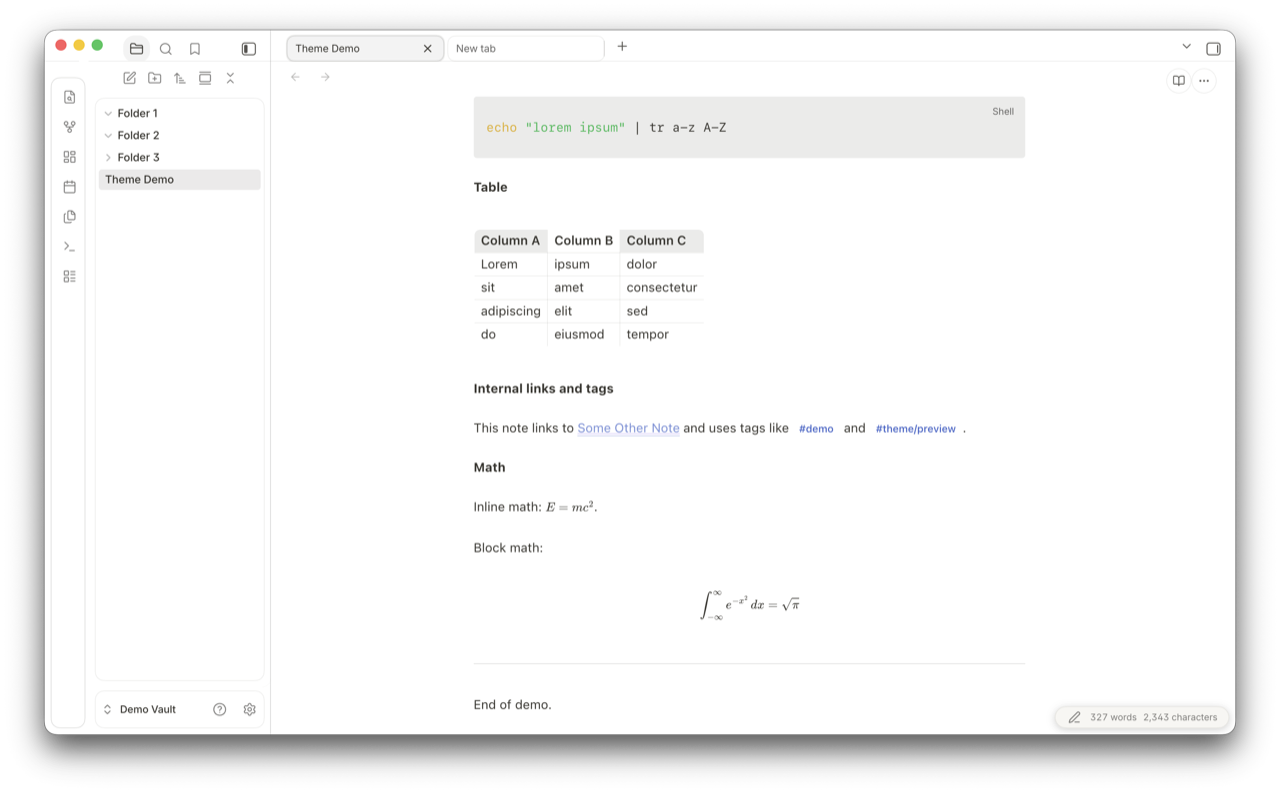The image size is (1280, 793).
Task: Add a new tab with plus icon
Action: coord(622,46)
